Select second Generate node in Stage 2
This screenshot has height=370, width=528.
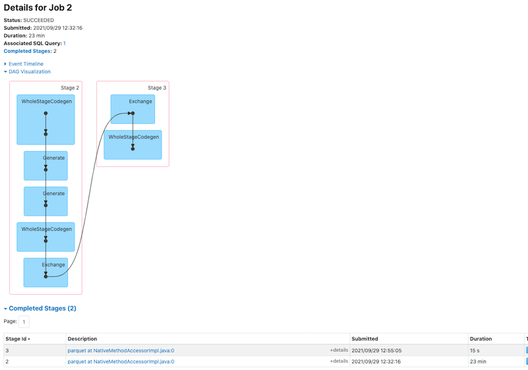pyautogui.click(x=46, y=201)
